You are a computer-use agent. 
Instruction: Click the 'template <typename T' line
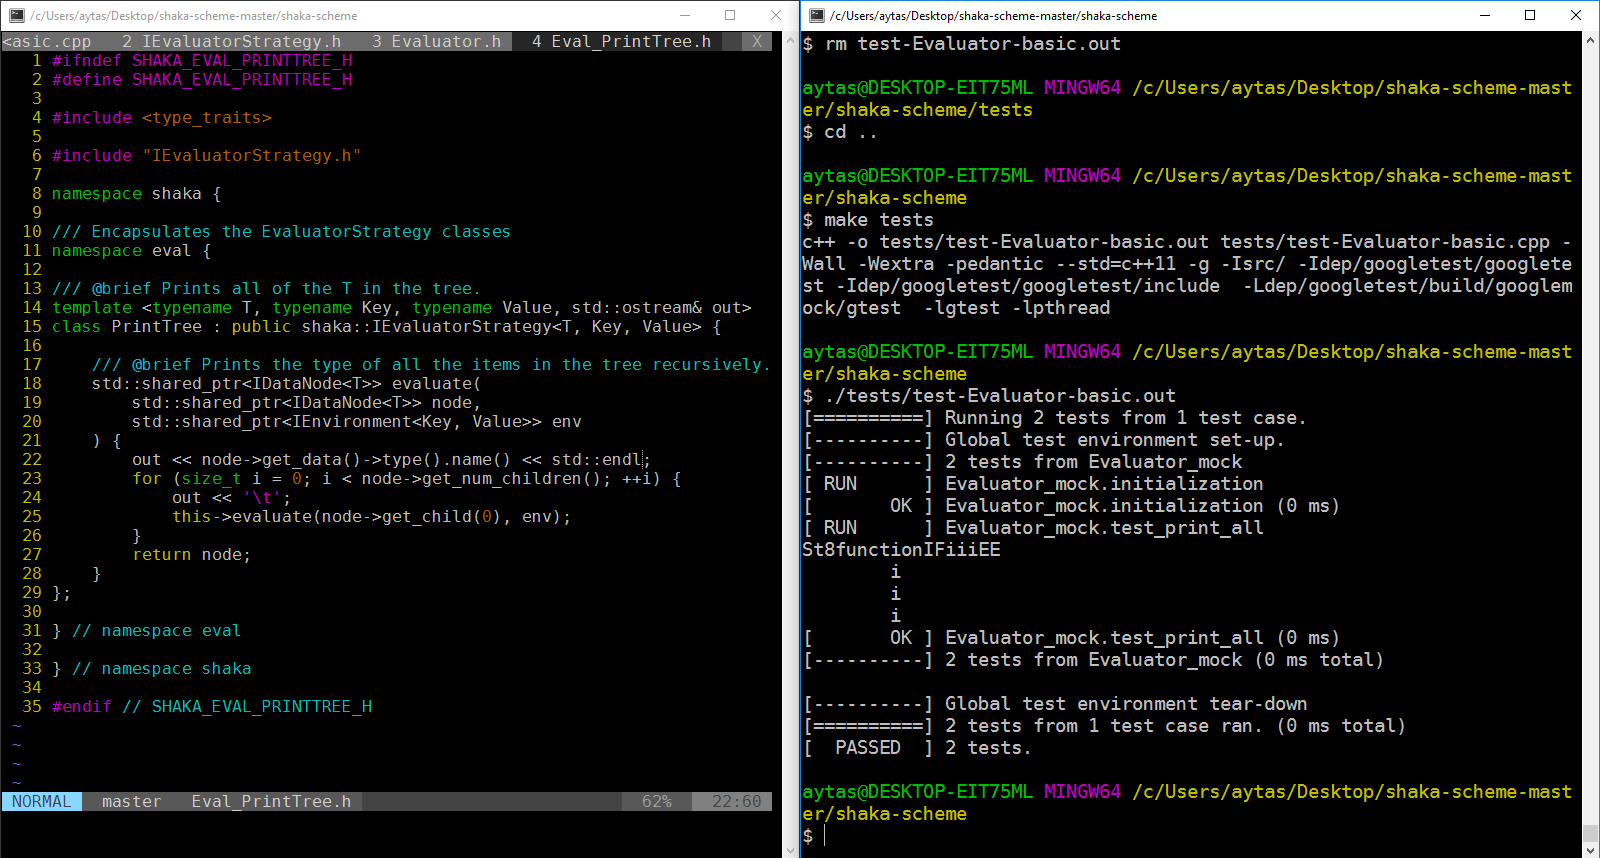402,307
